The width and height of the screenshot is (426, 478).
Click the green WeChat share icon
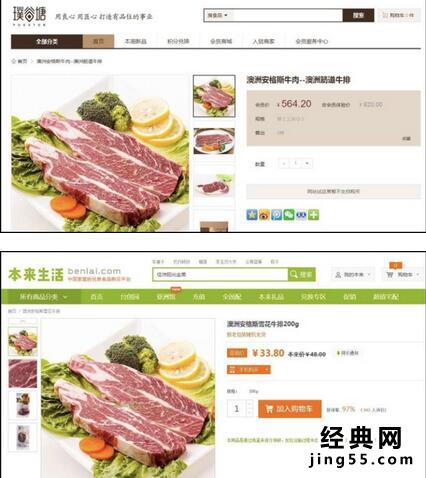click(289, 215)
